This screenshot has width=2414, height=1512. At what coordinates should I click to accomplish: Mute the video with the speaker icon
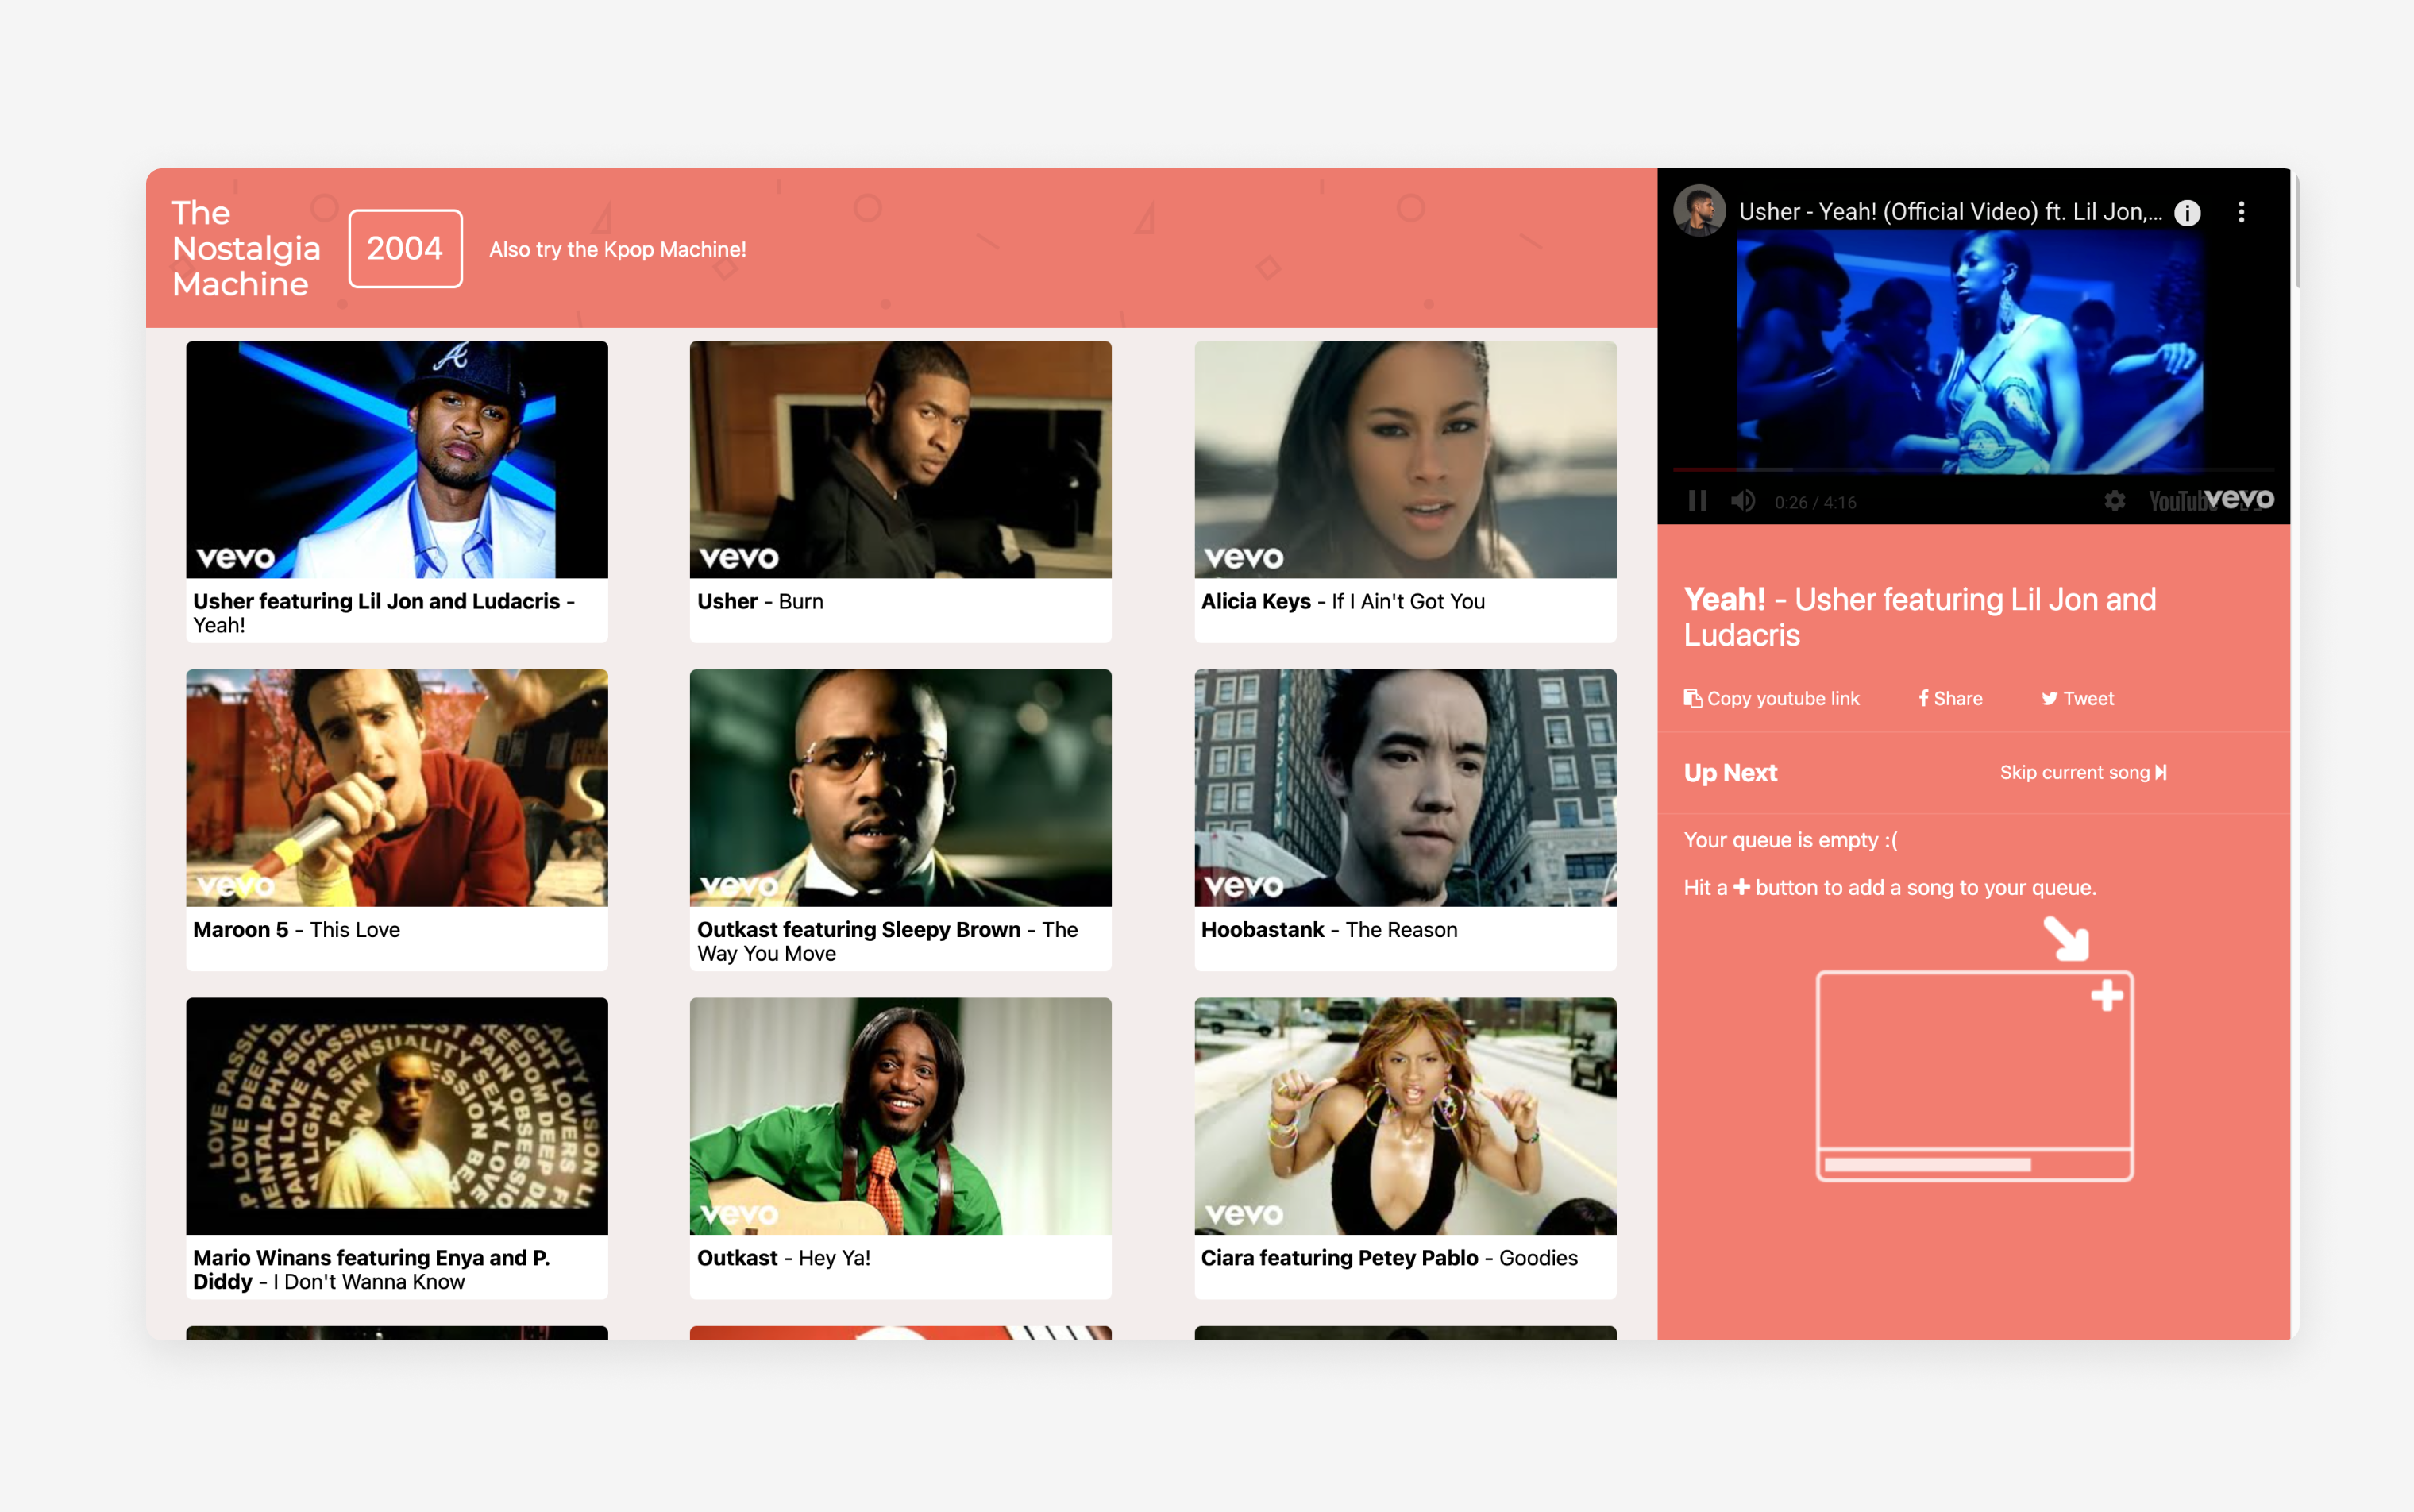pyautogui.click(x=1742, y=501)
